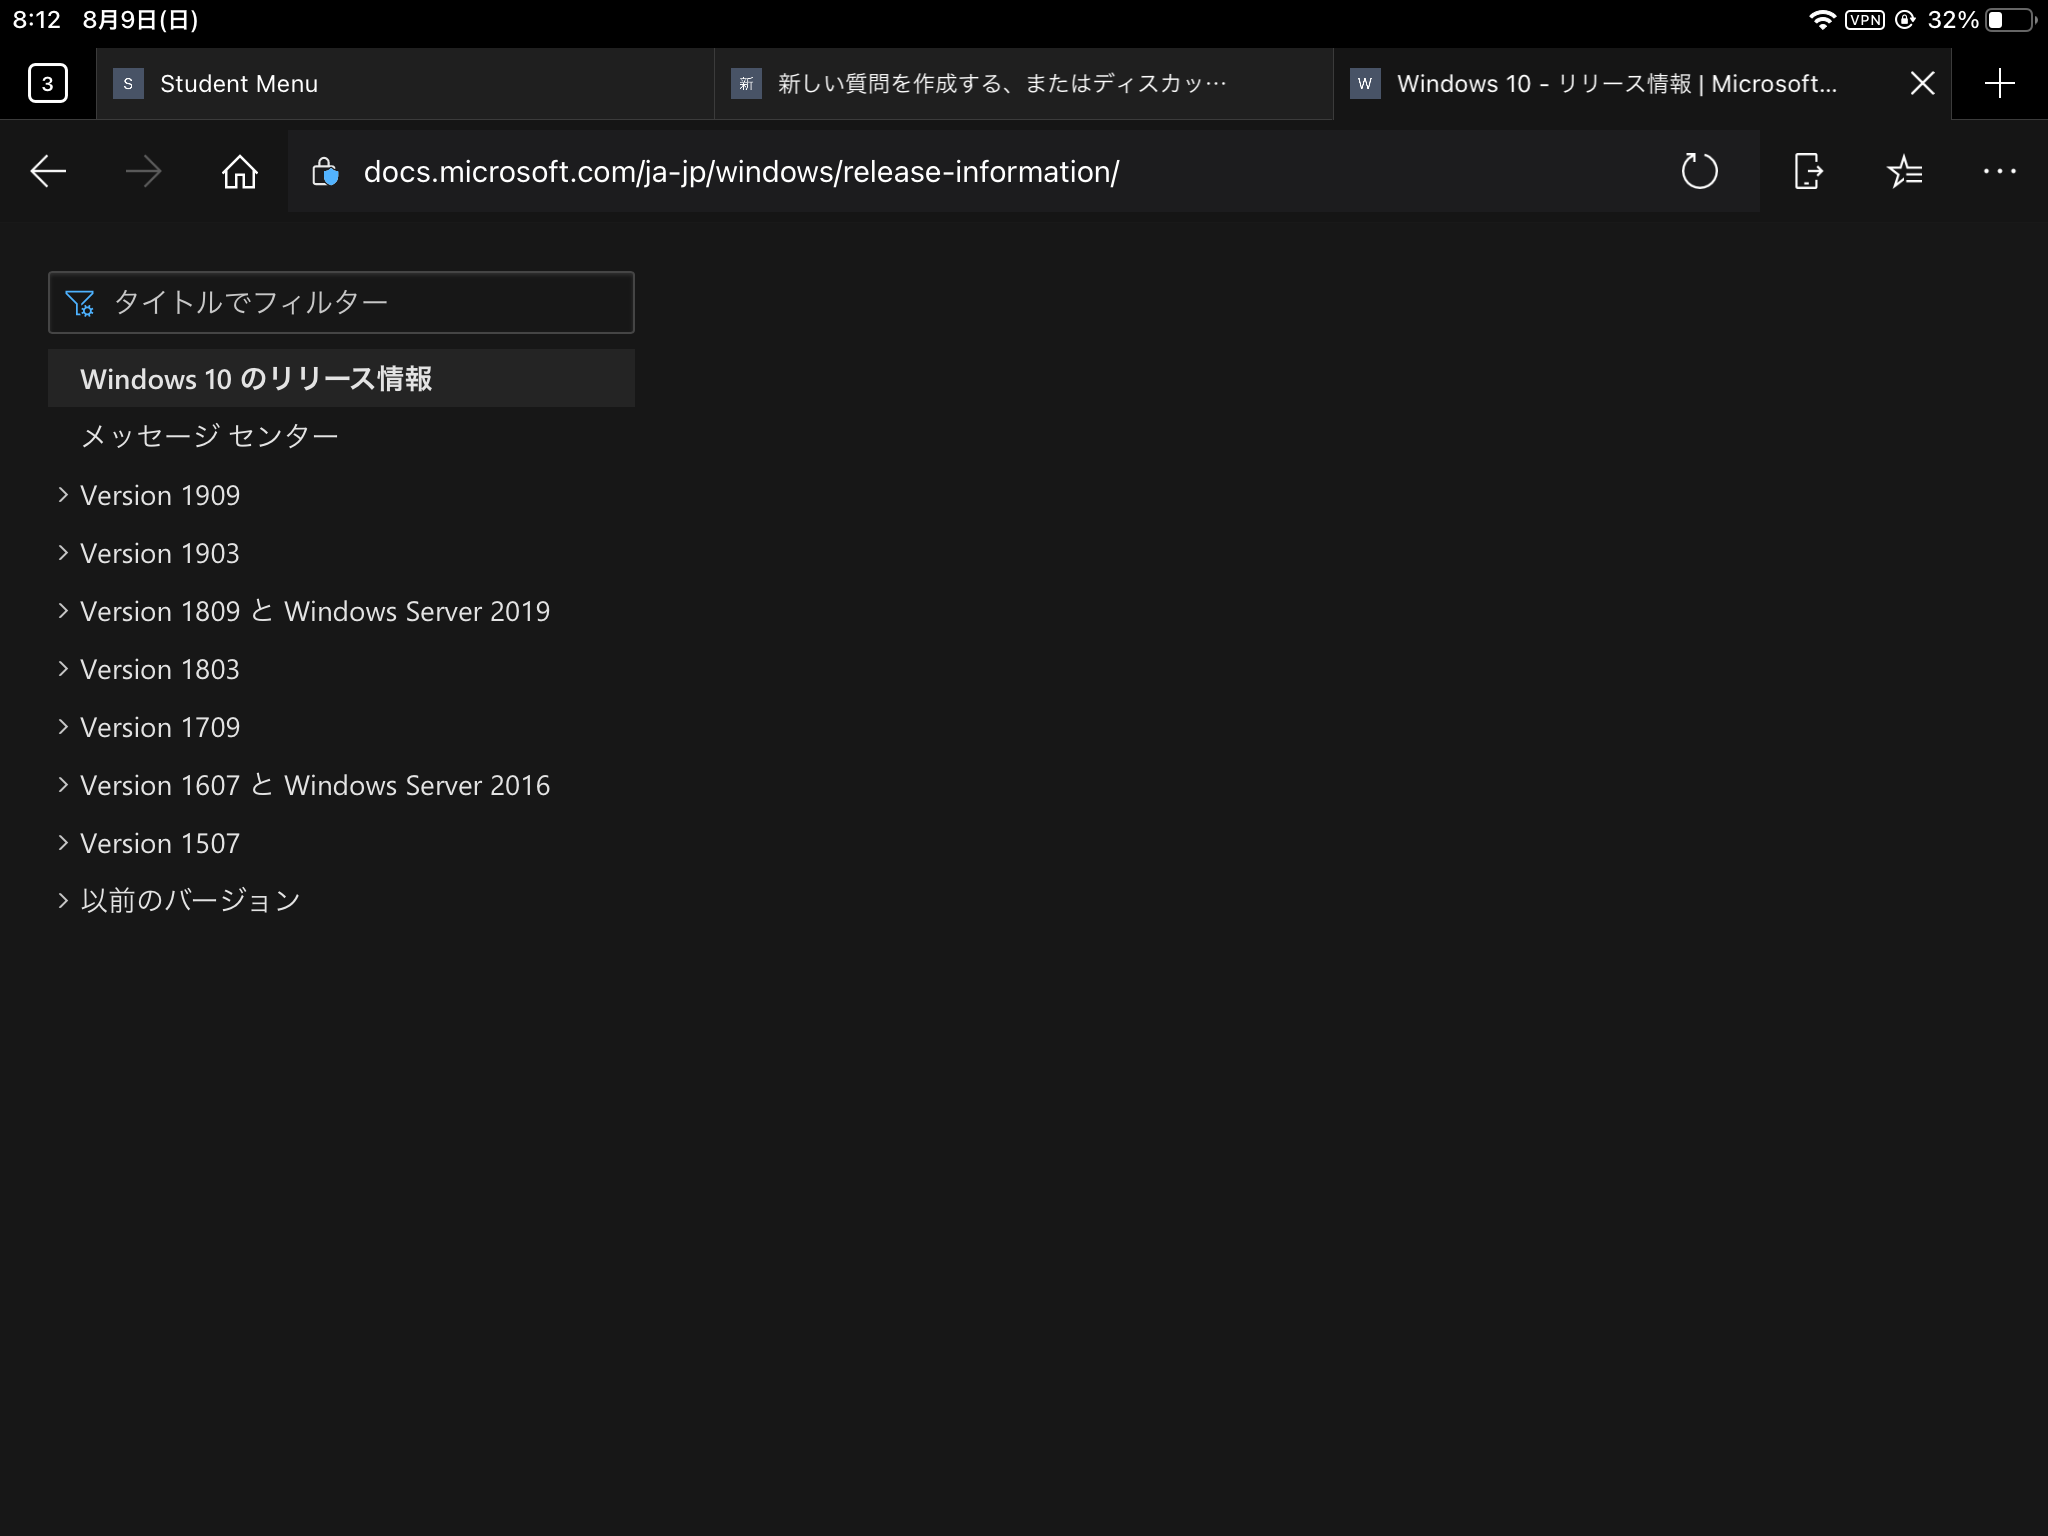Expand the Version 1507 node

pos(63,843)
